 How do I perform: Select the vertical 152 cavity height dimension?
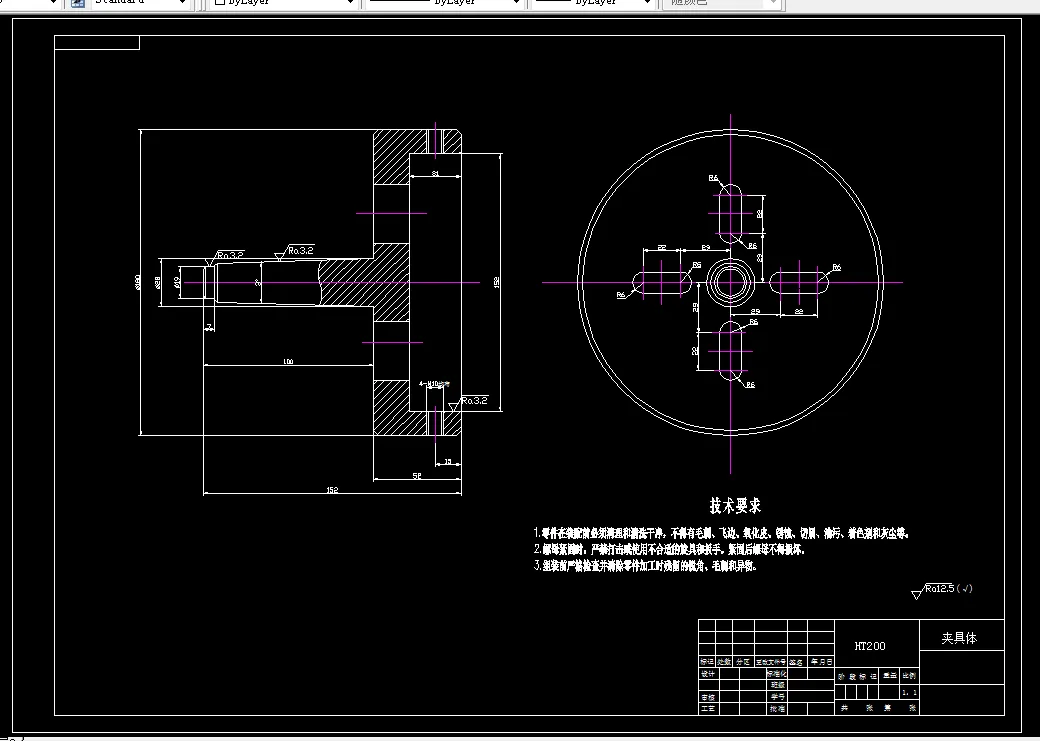497,282
